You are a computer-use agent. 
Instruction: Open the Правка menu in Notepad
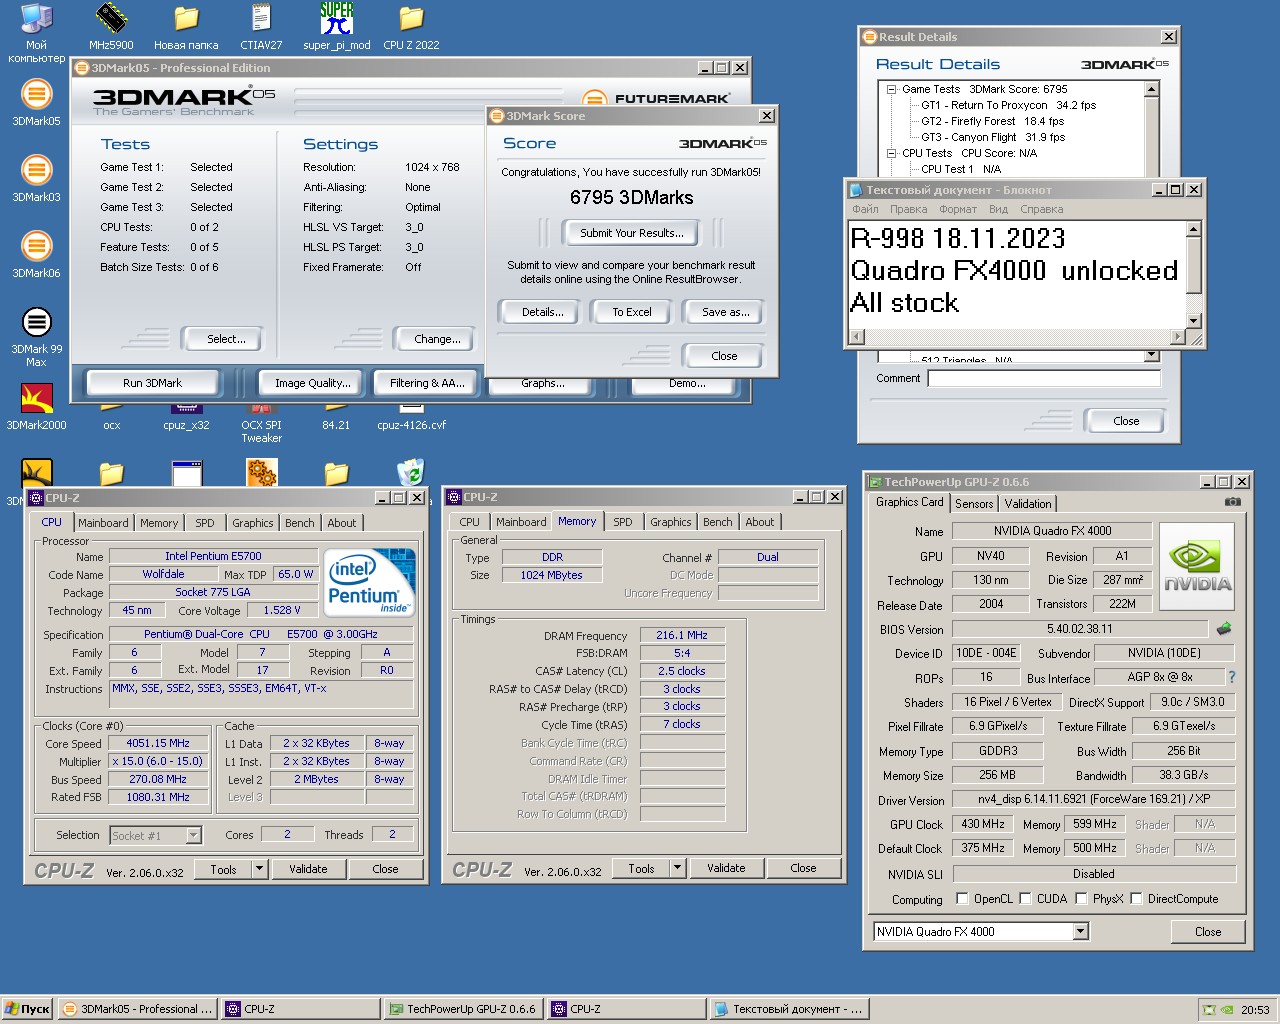(x=908, y=209)
